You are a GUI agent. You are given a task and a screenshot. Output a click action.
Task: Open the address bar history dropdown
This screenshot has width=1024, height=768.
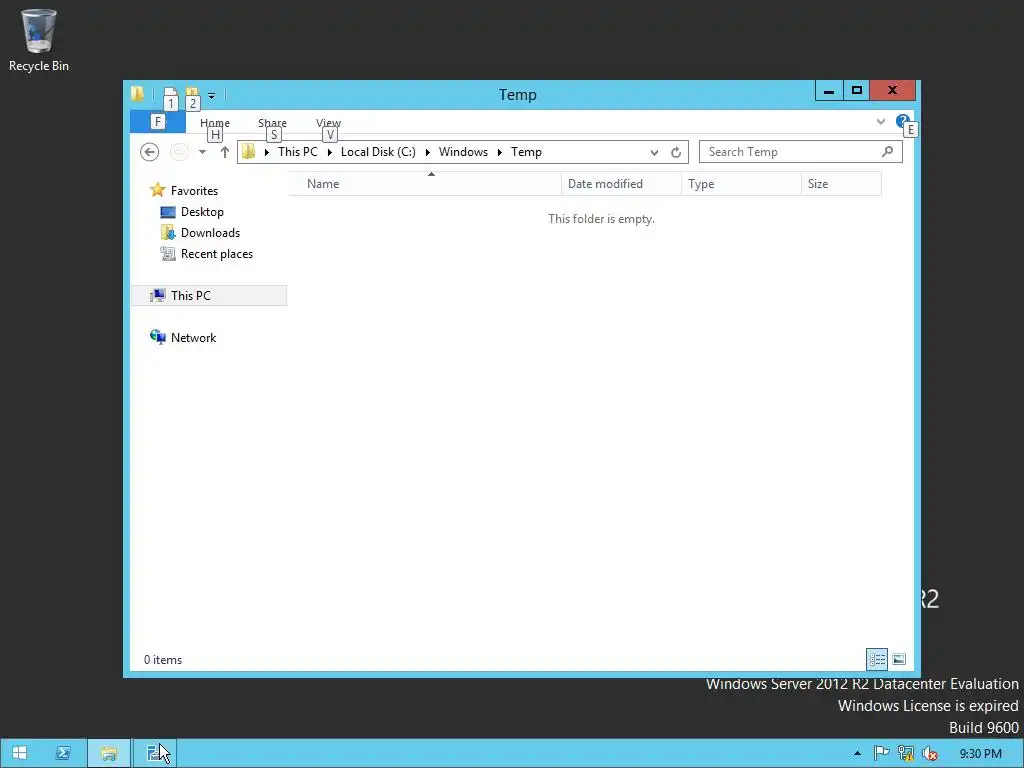[x=654, y=152]
